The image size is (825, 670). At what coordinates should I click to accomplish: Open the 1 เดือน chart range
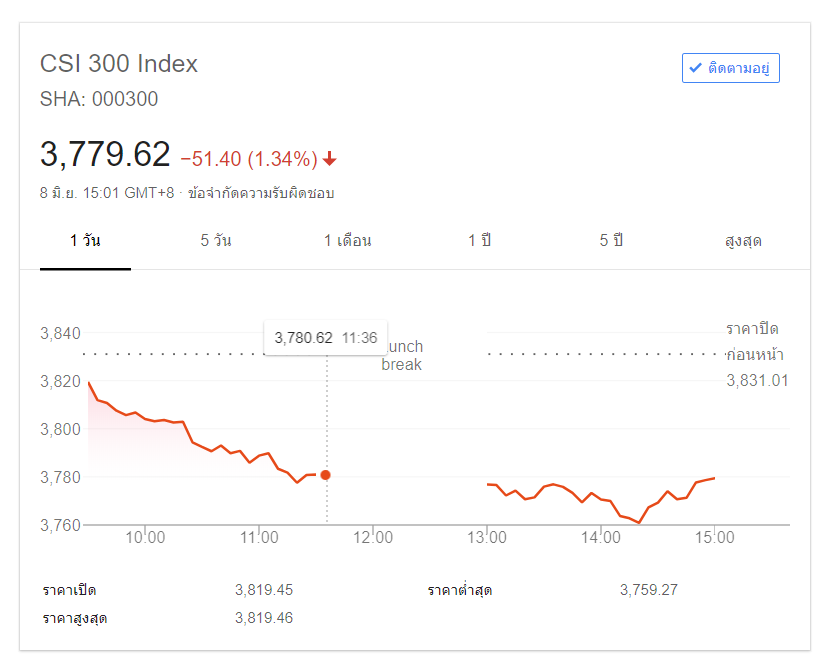(347, 241)
